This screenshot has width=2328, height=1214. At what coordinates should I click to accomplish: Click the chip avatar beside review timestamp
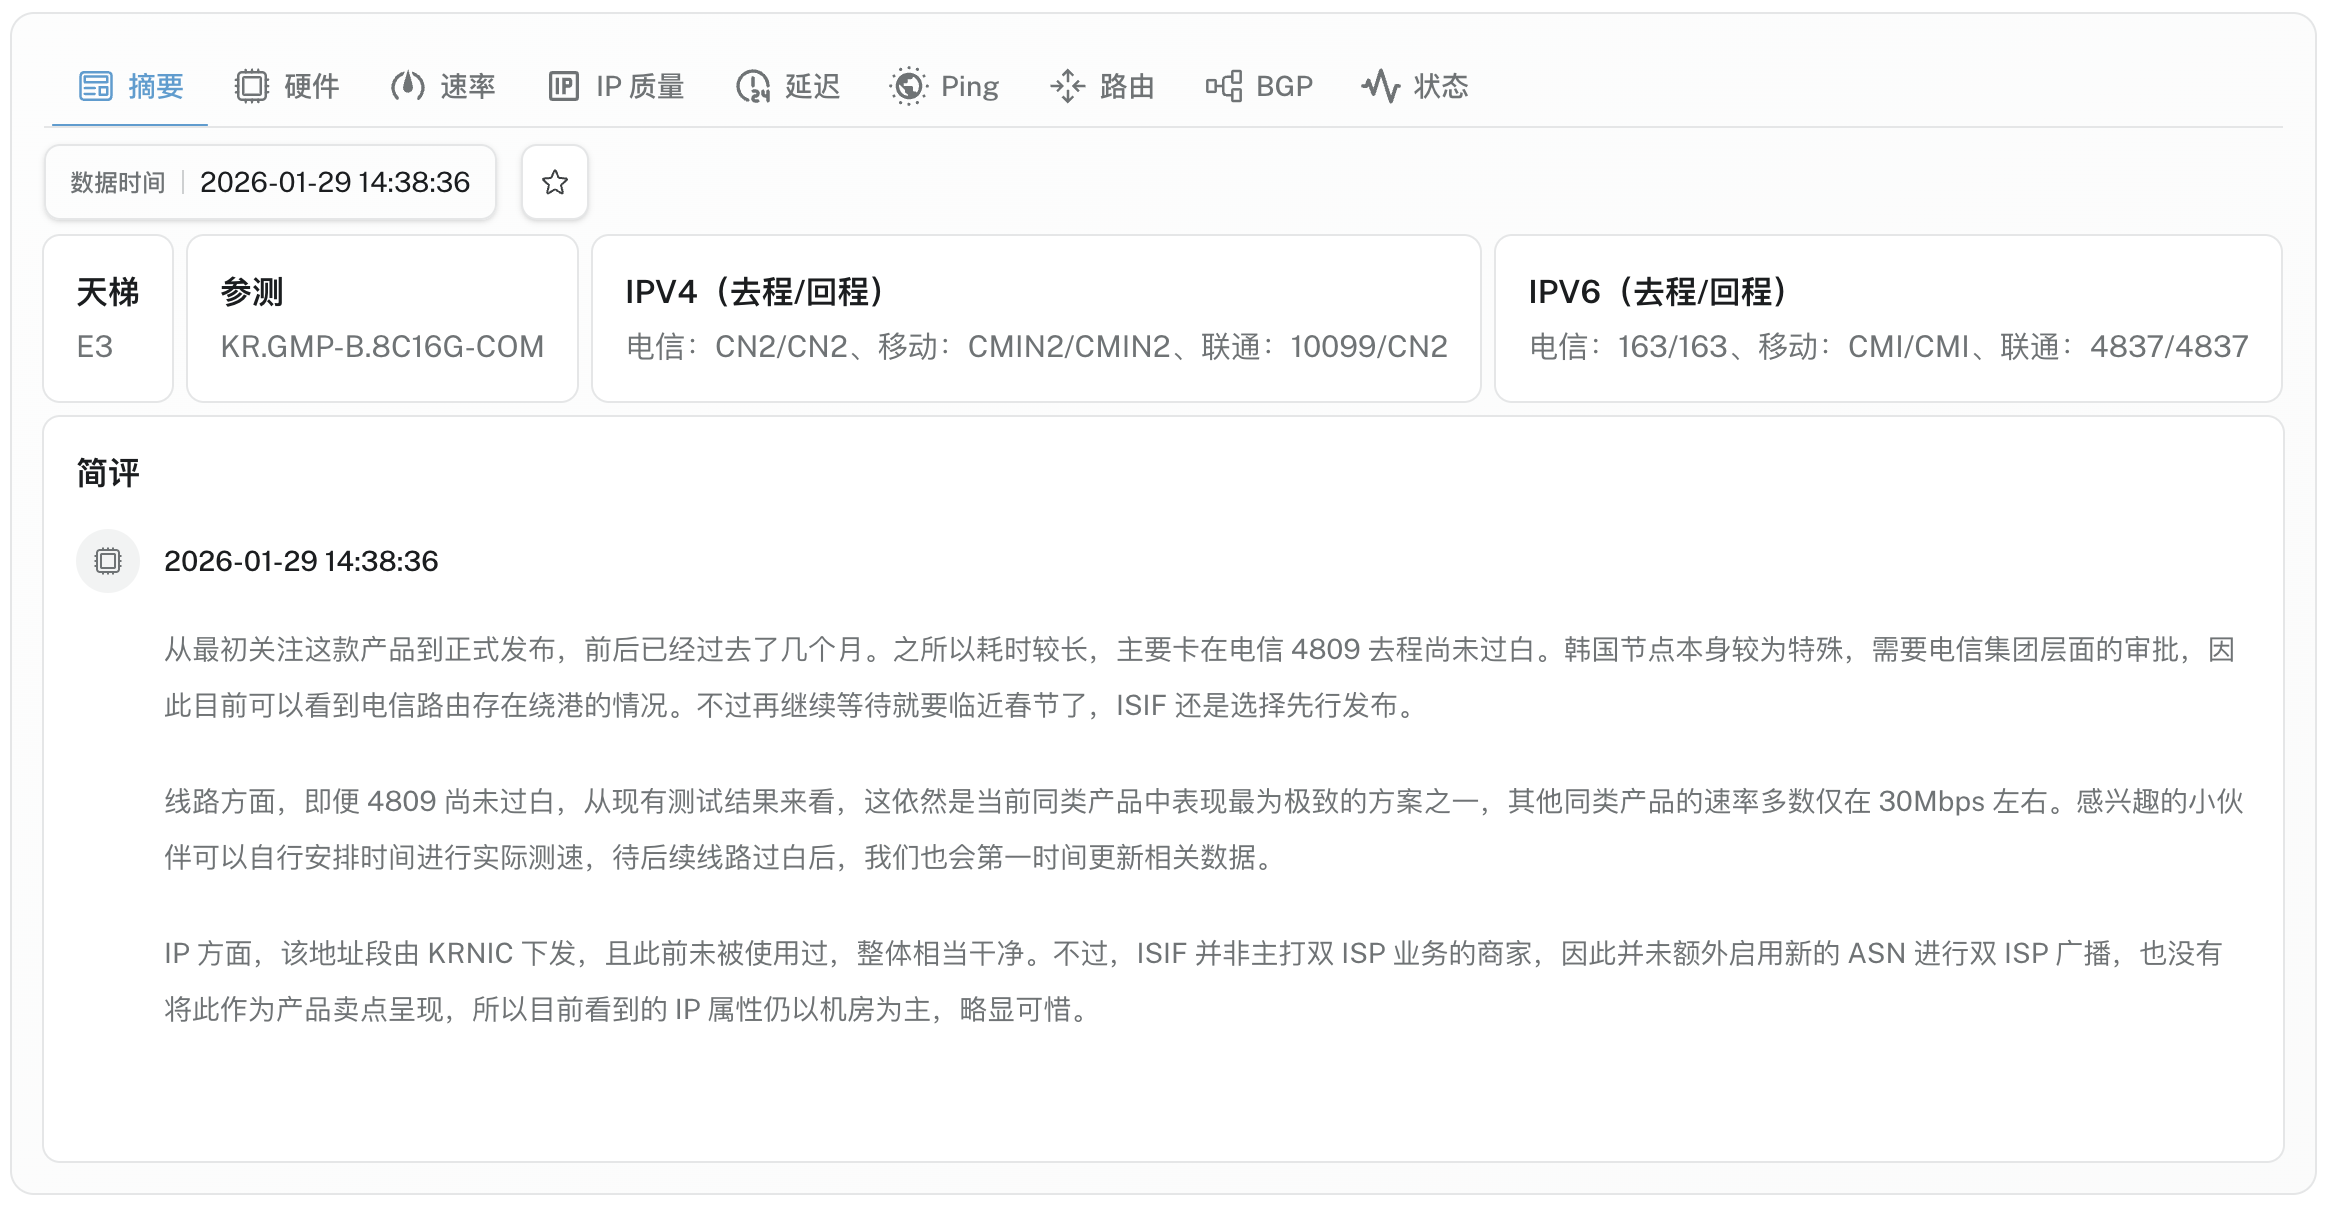tap(108, 561)
